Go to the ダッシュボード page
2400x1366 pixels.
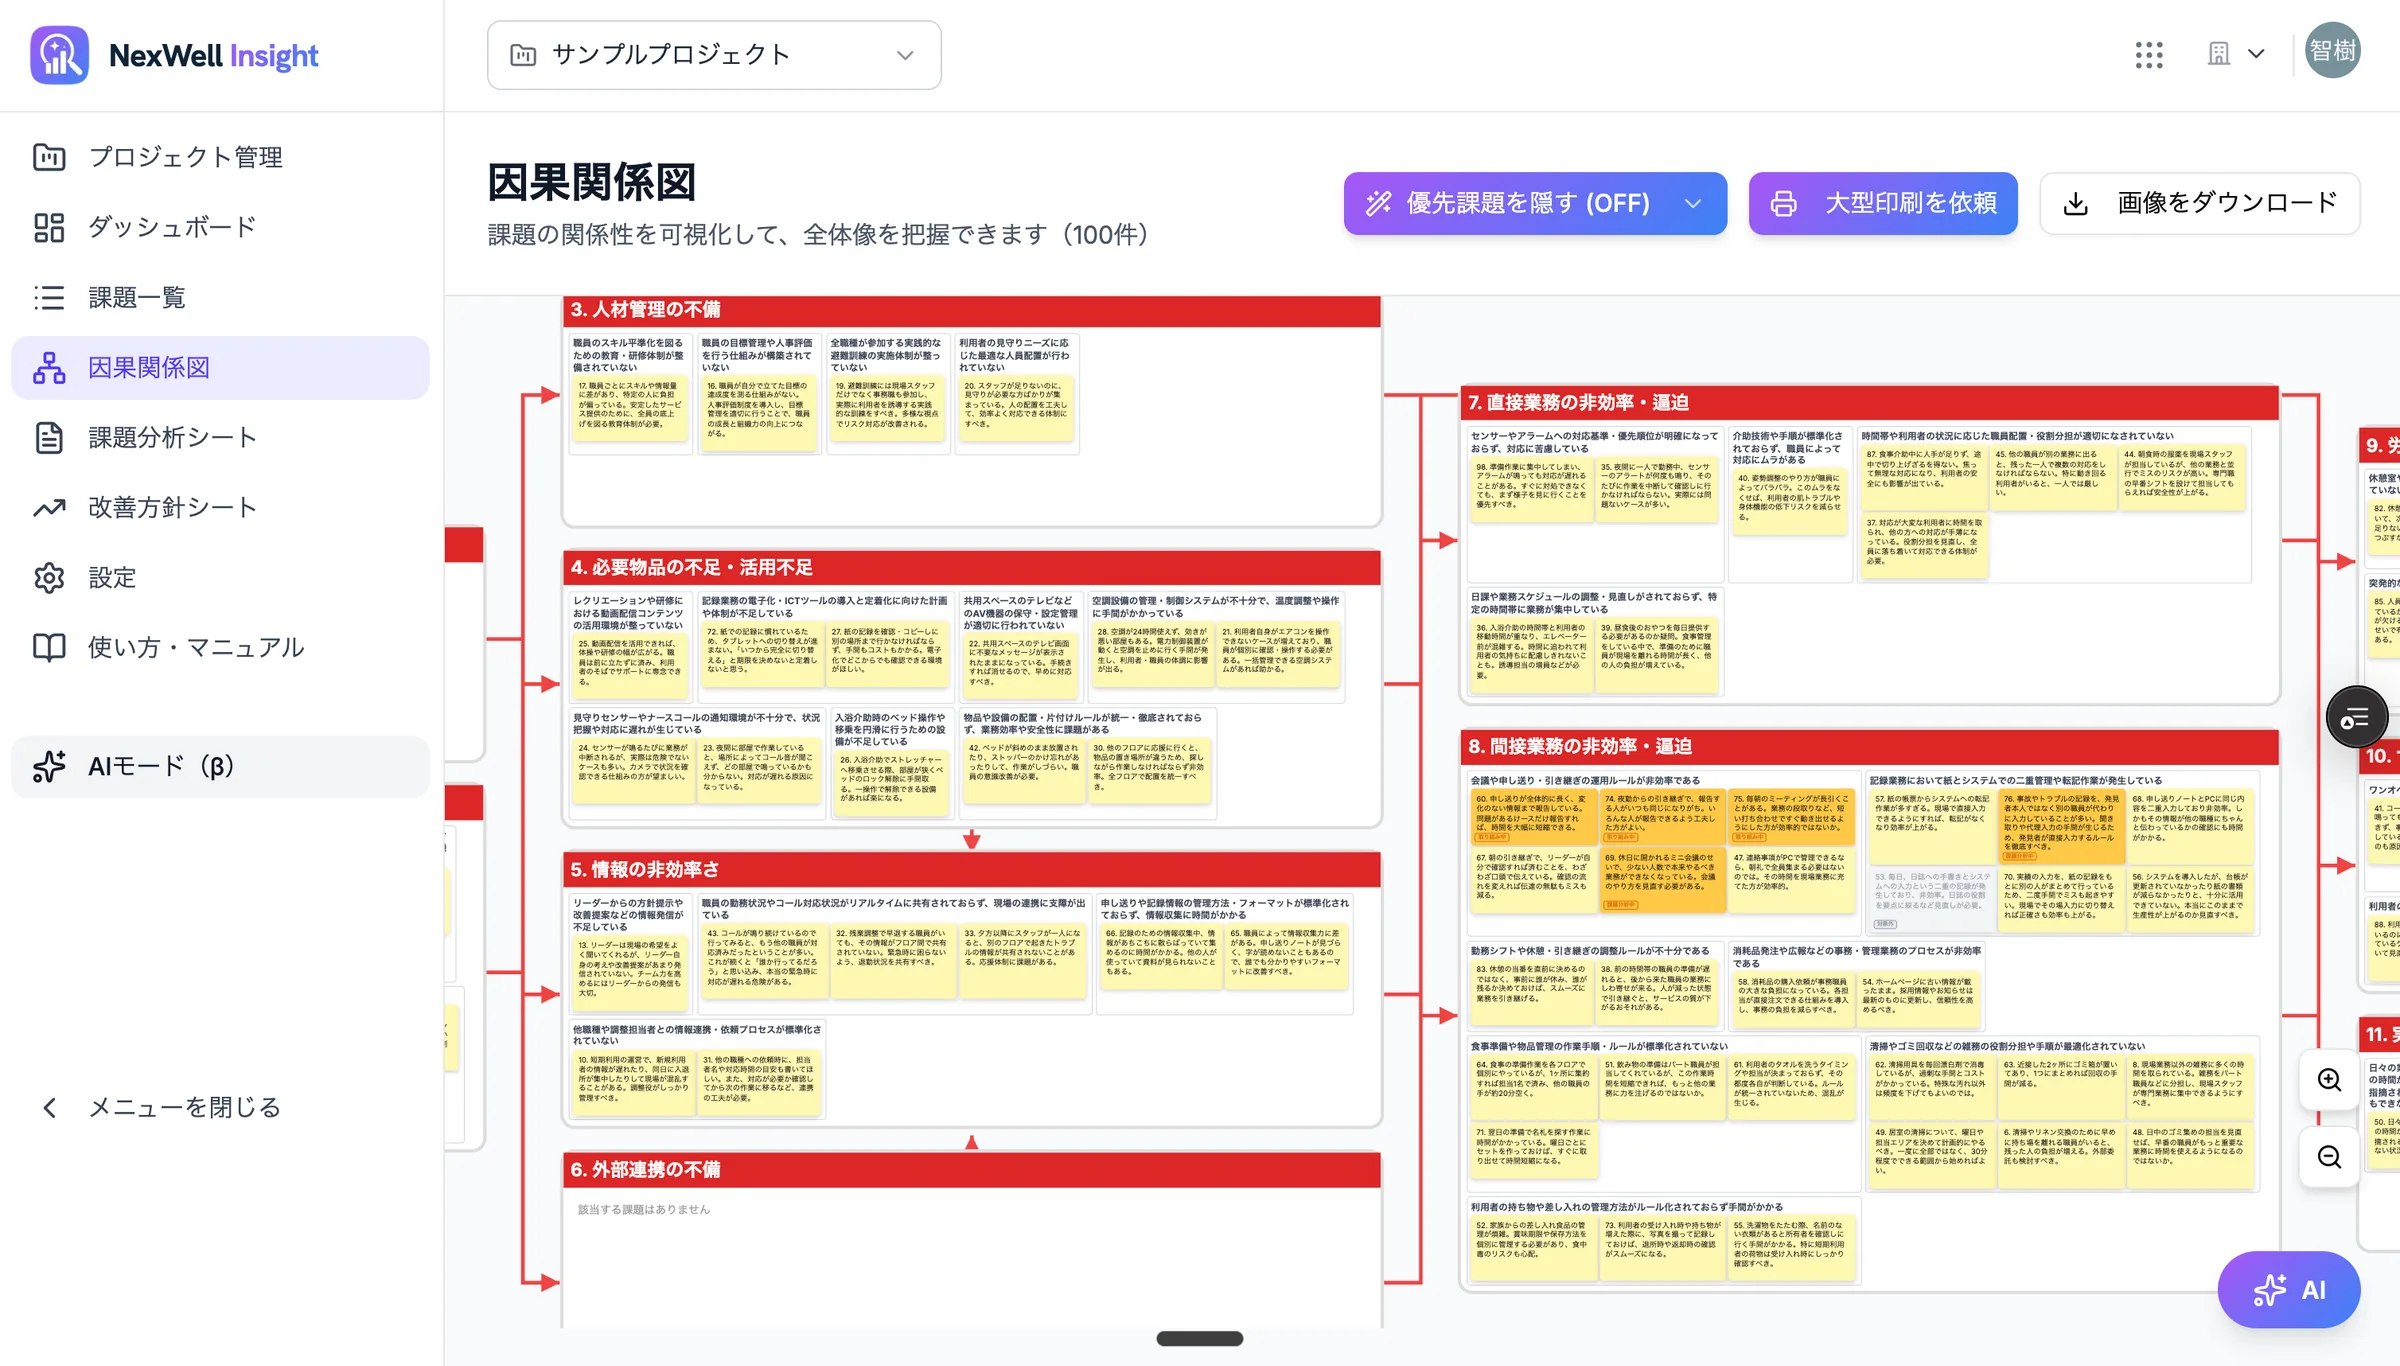pyautogui.click(x=220, y=227)
